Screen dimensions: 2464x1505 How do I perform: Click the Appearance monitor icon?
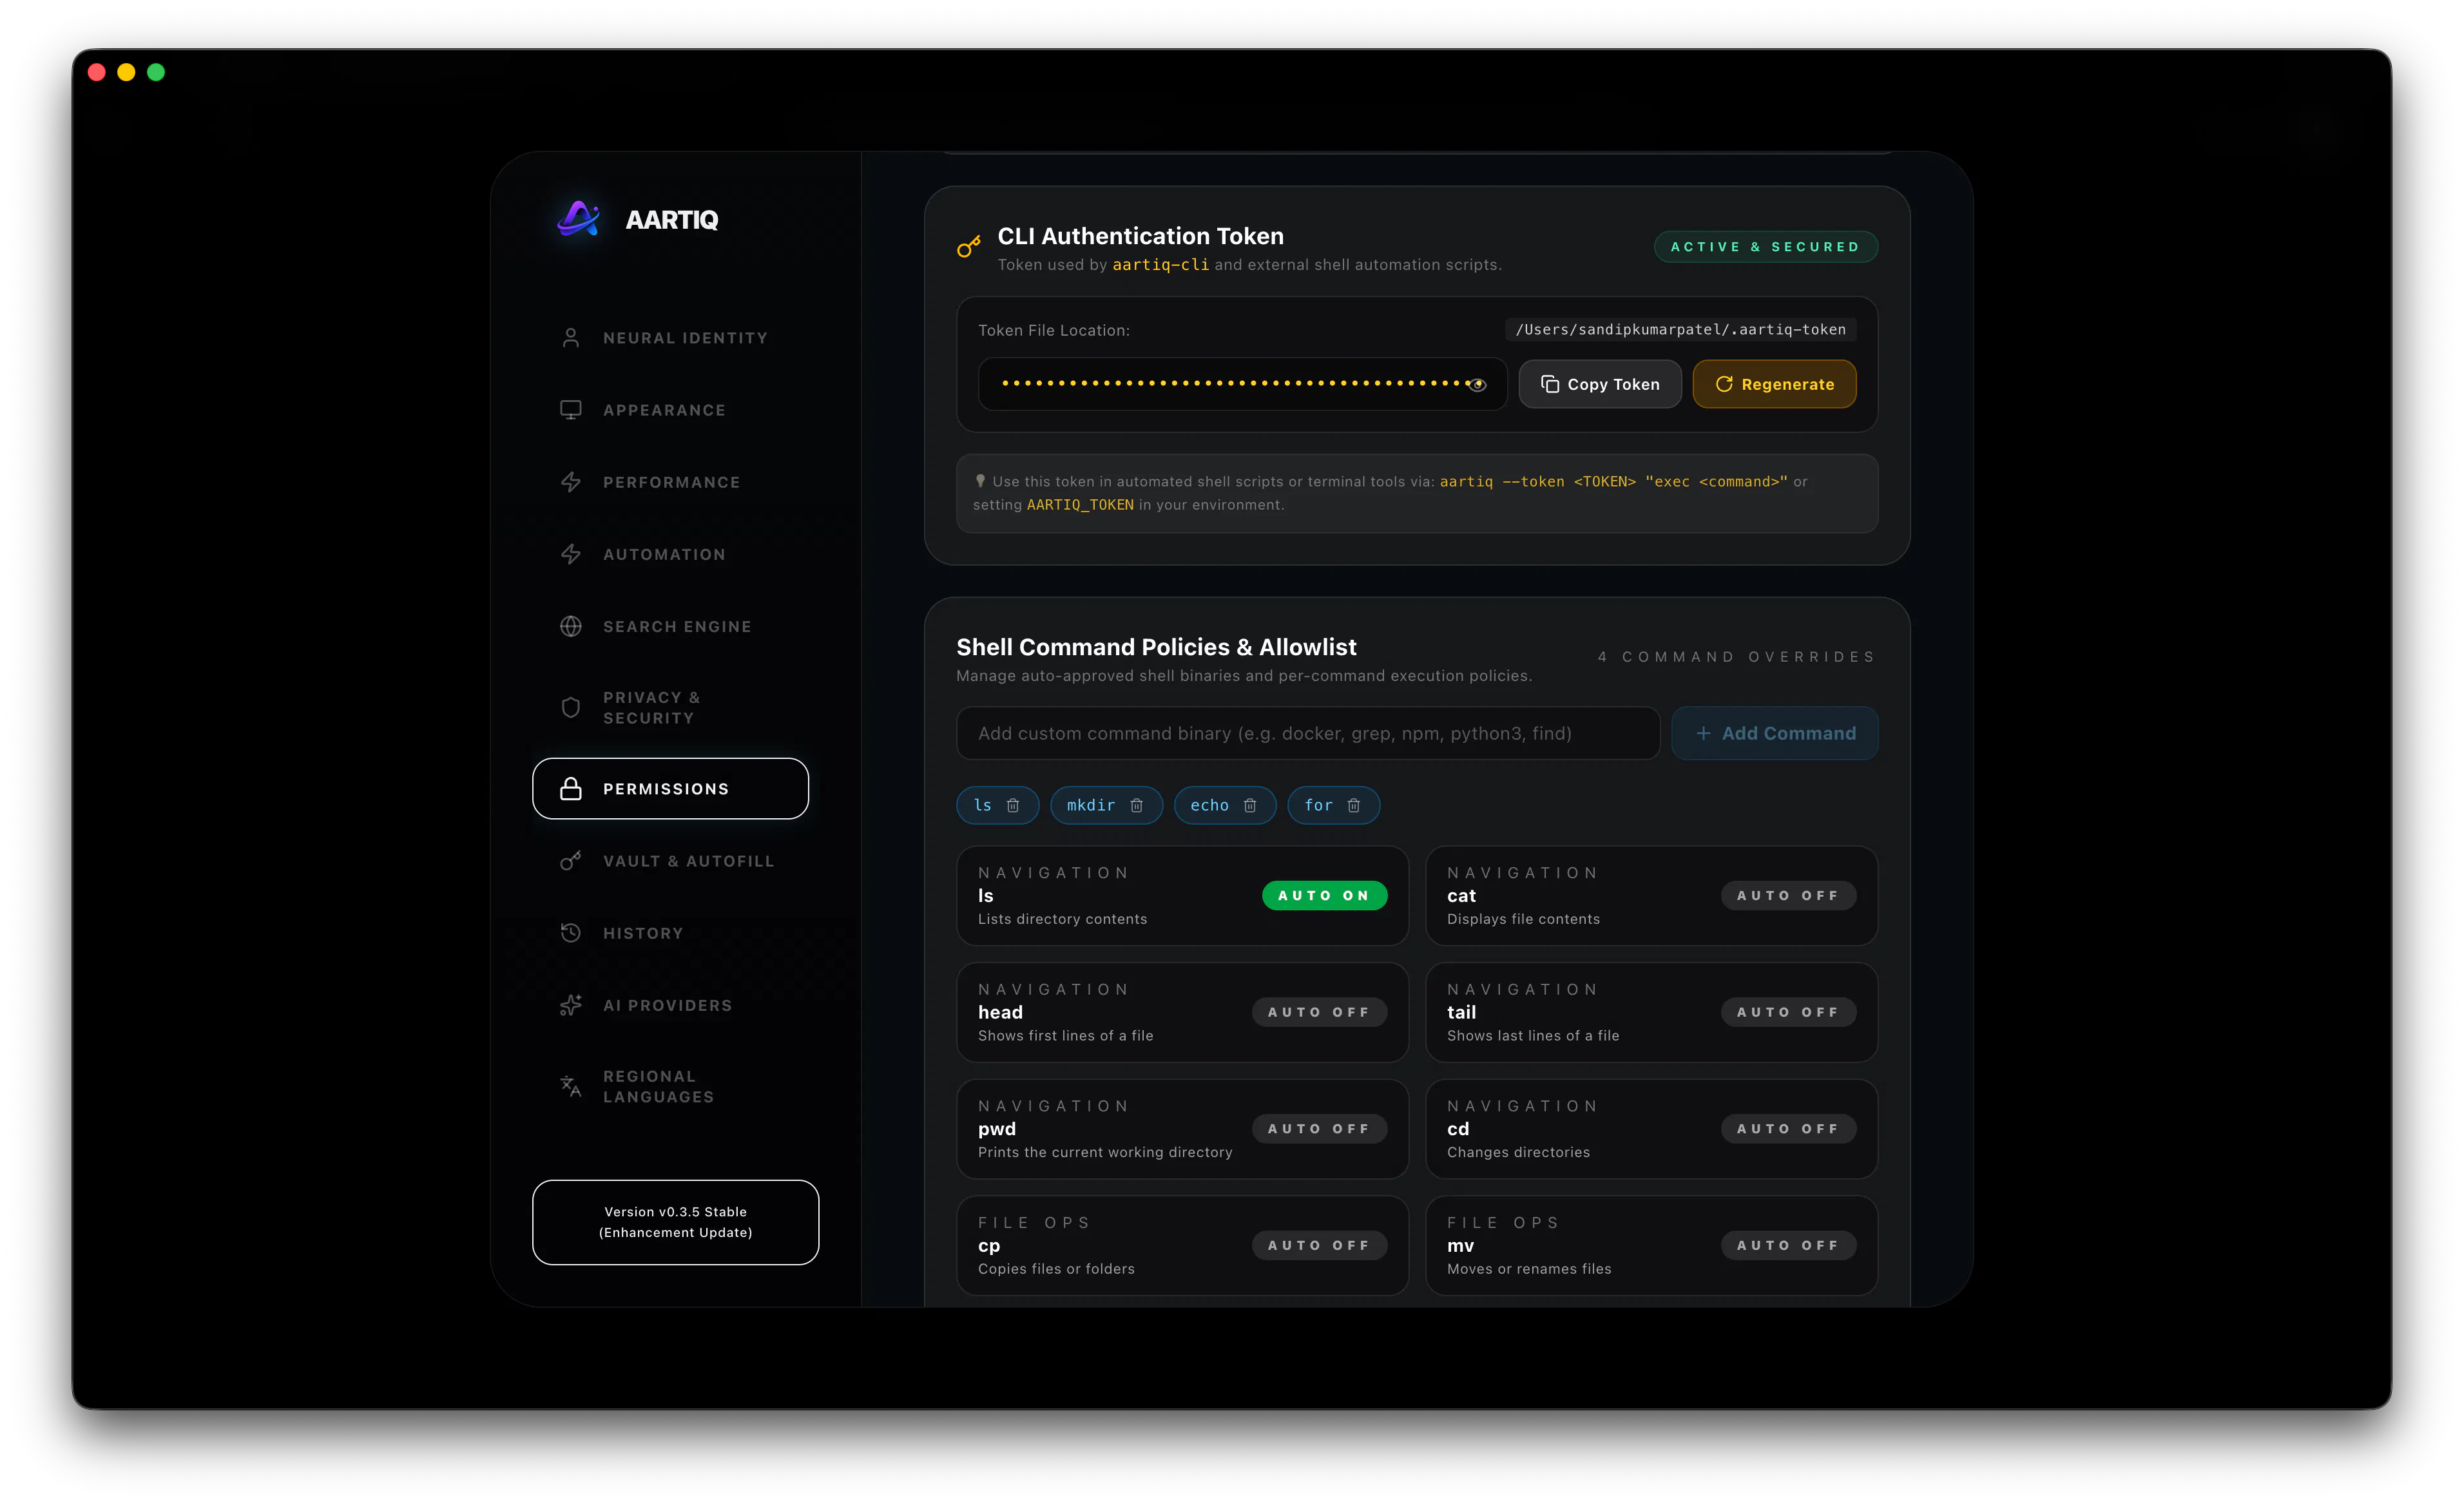pyautogui.click(x=570, y=410)
